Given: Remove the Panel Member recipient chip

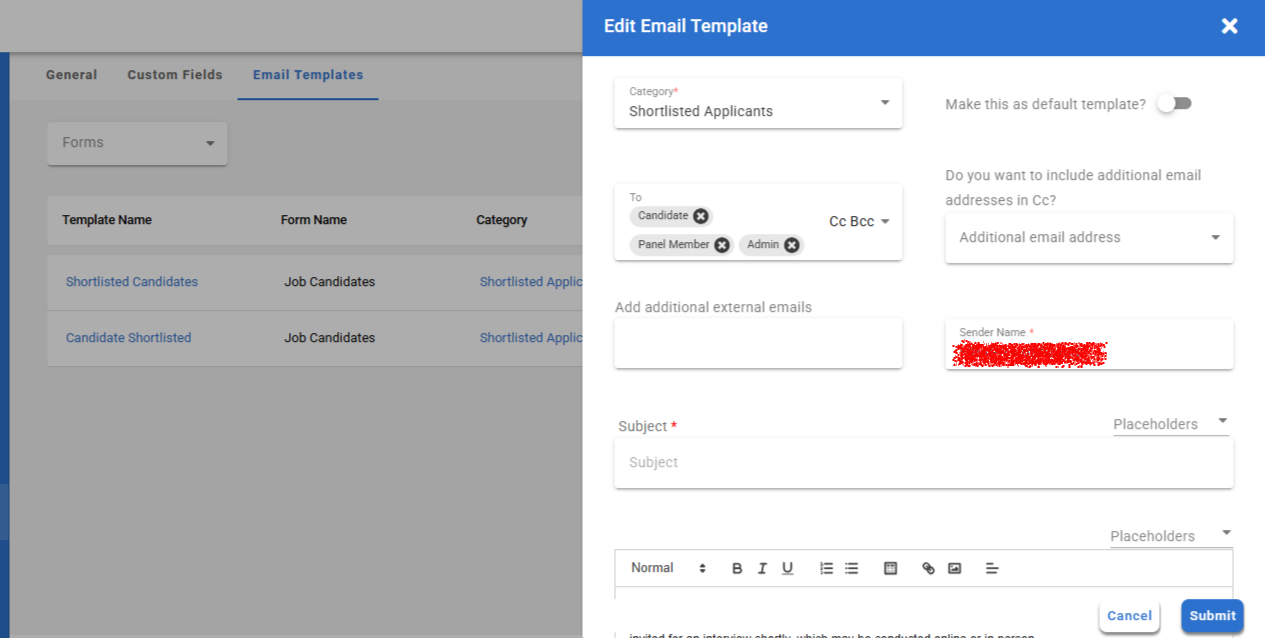Looking at the screenshot, I should (x=722, y=245).
